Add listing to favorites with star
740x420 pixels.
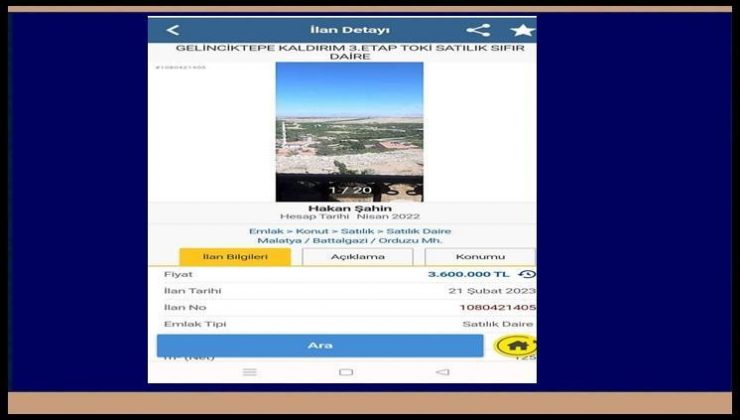tap(522, 30)
